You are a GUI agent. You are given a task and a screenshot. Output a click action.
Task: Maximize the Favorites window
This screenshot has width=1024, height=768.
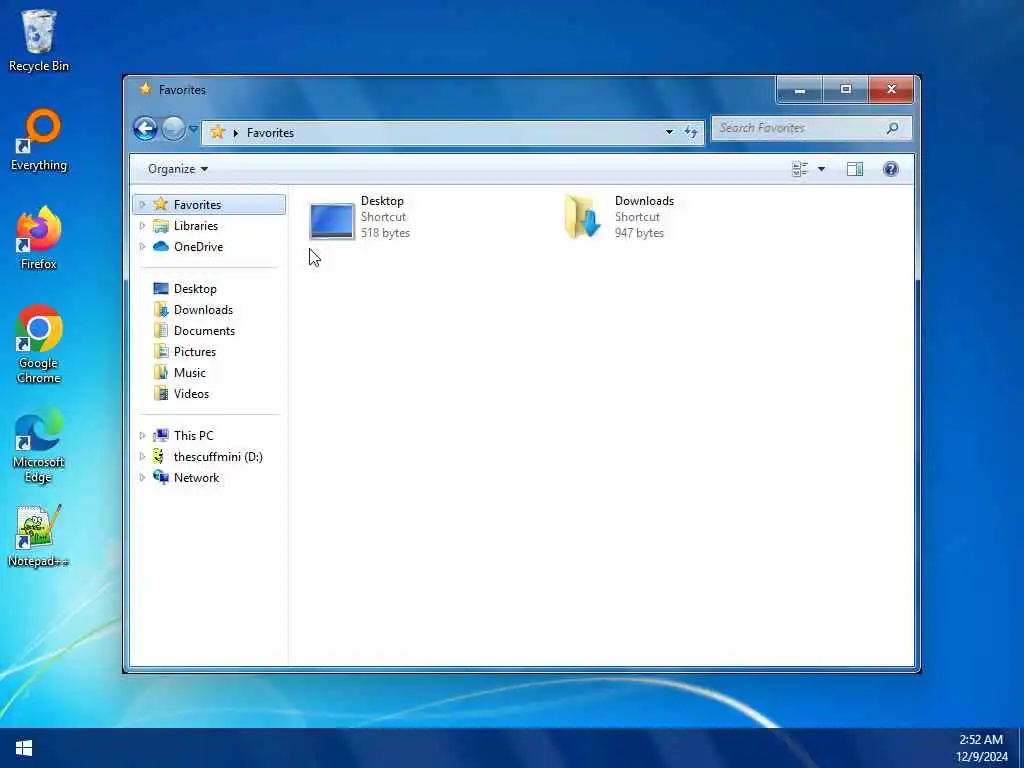[846, 89]
